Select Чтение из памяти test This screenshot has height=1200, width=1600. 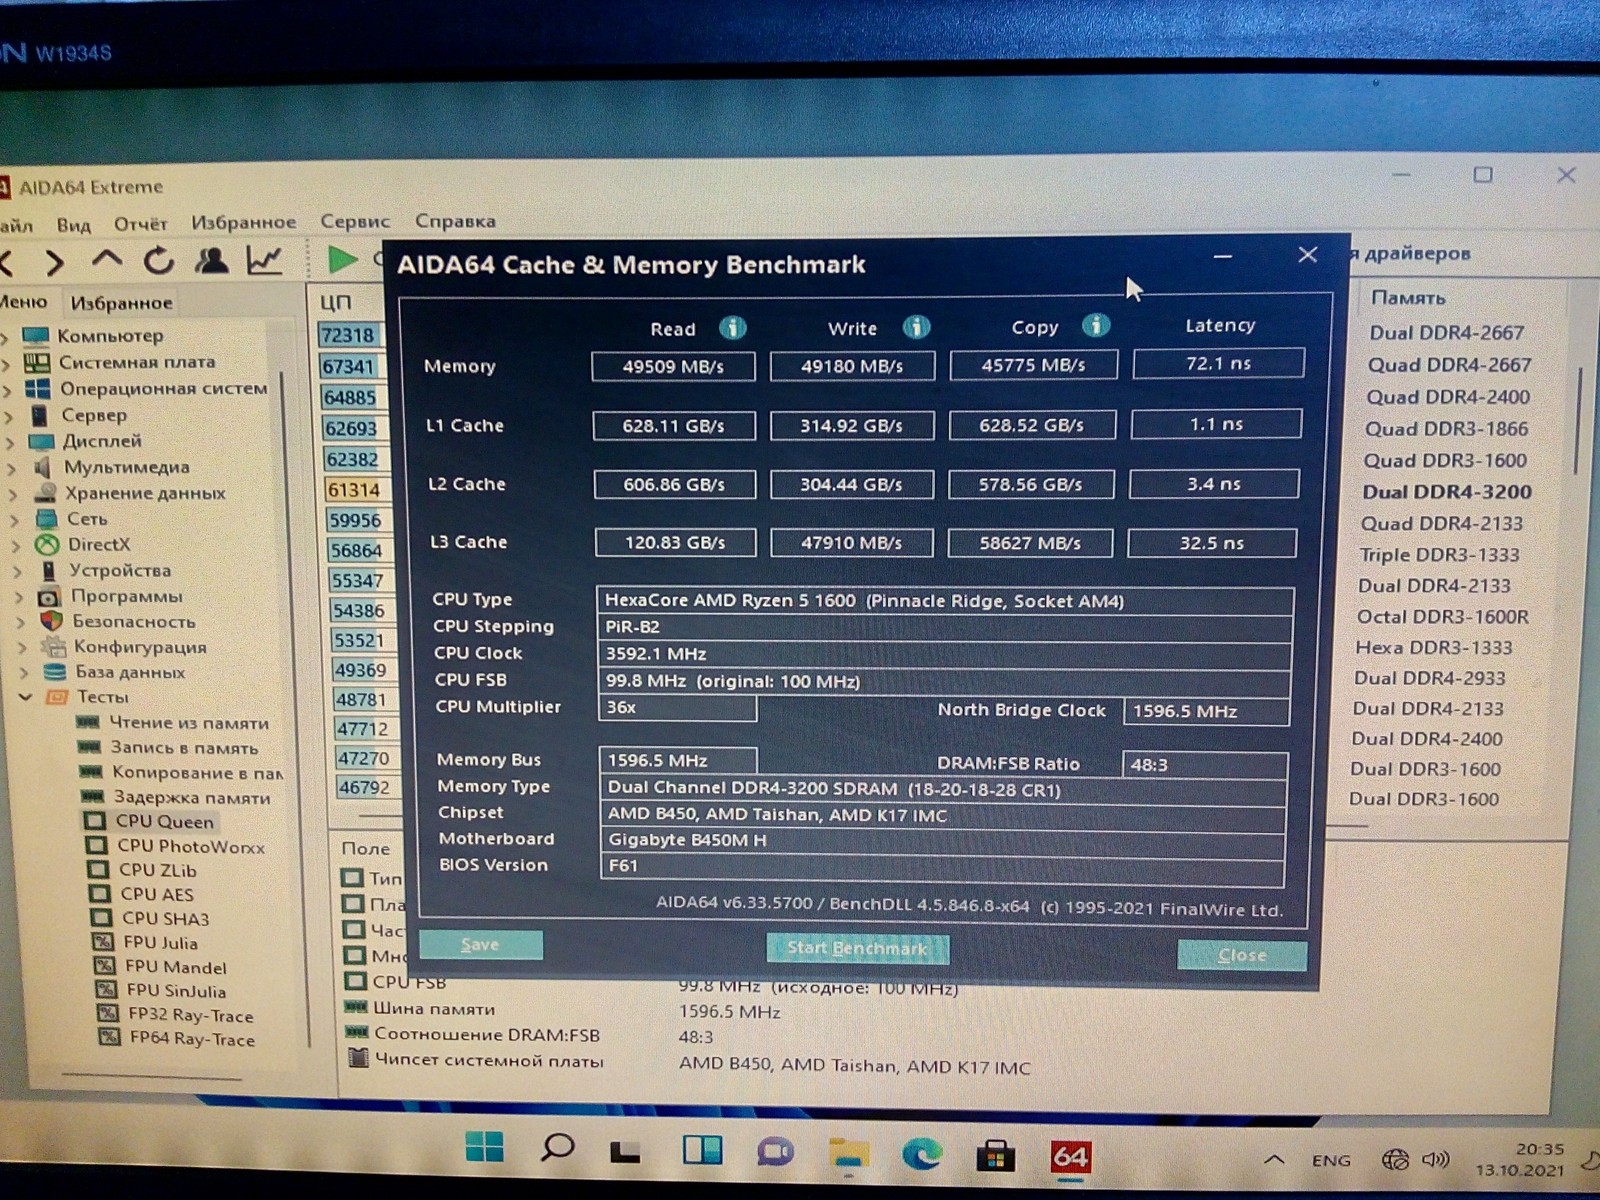click(188, 723)
